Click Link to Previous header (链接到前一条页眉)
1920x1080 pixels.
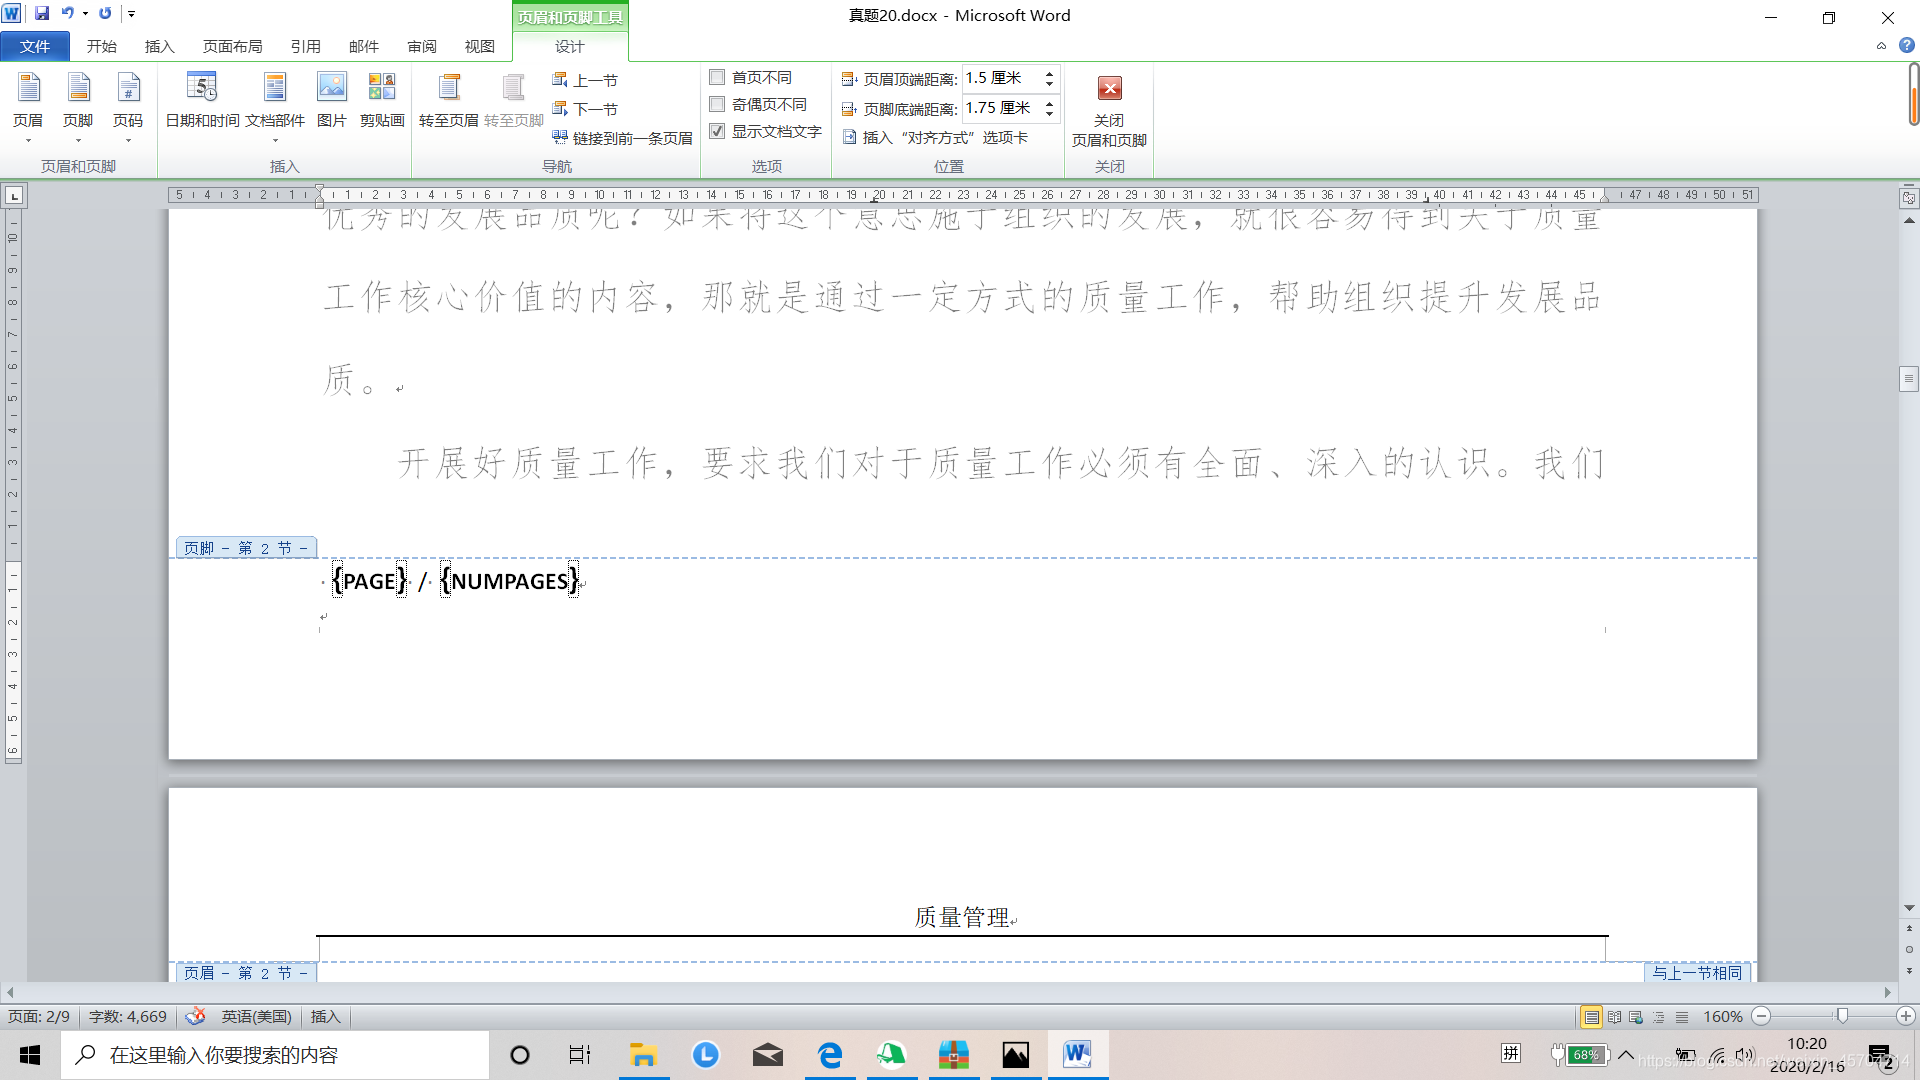point(623,138)
